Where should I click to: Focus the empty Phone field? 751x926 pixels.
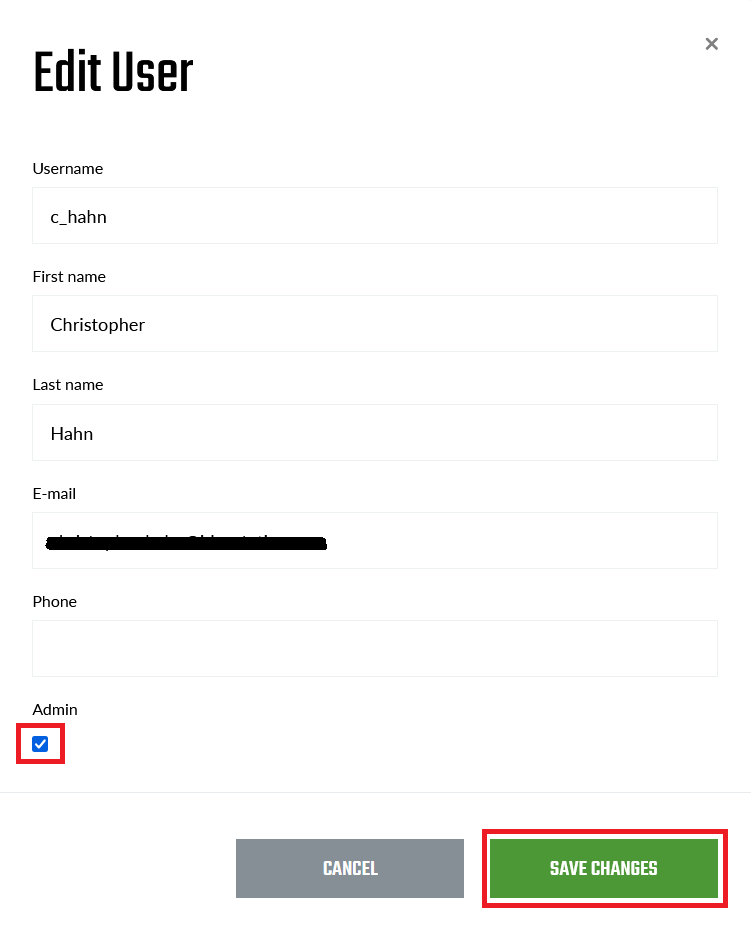[375, 649]
